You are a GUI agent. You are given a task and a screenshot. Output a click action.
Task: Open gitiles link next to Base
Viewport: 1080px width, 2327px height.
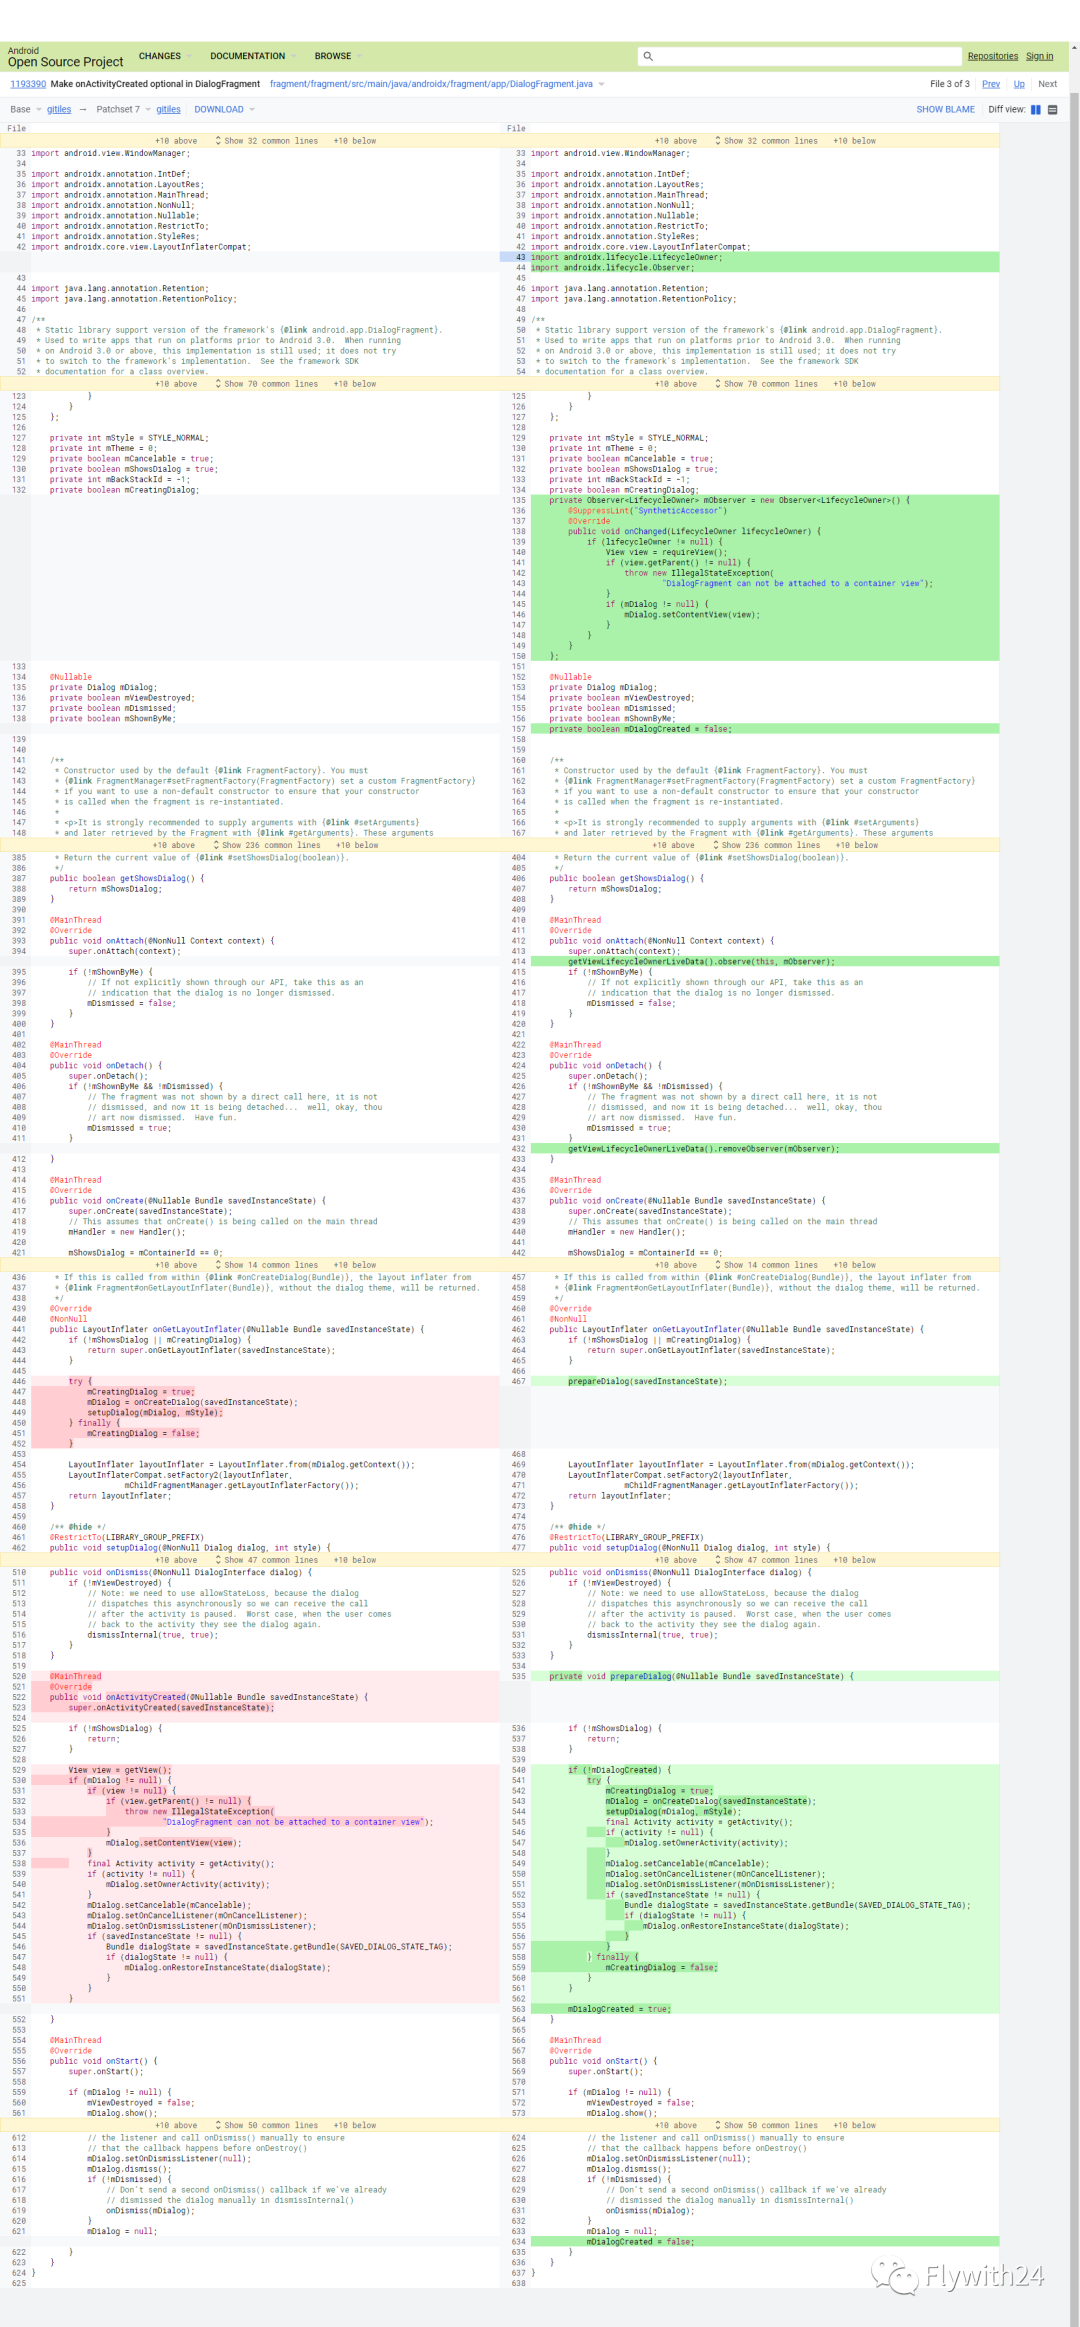tap(59, 110)
